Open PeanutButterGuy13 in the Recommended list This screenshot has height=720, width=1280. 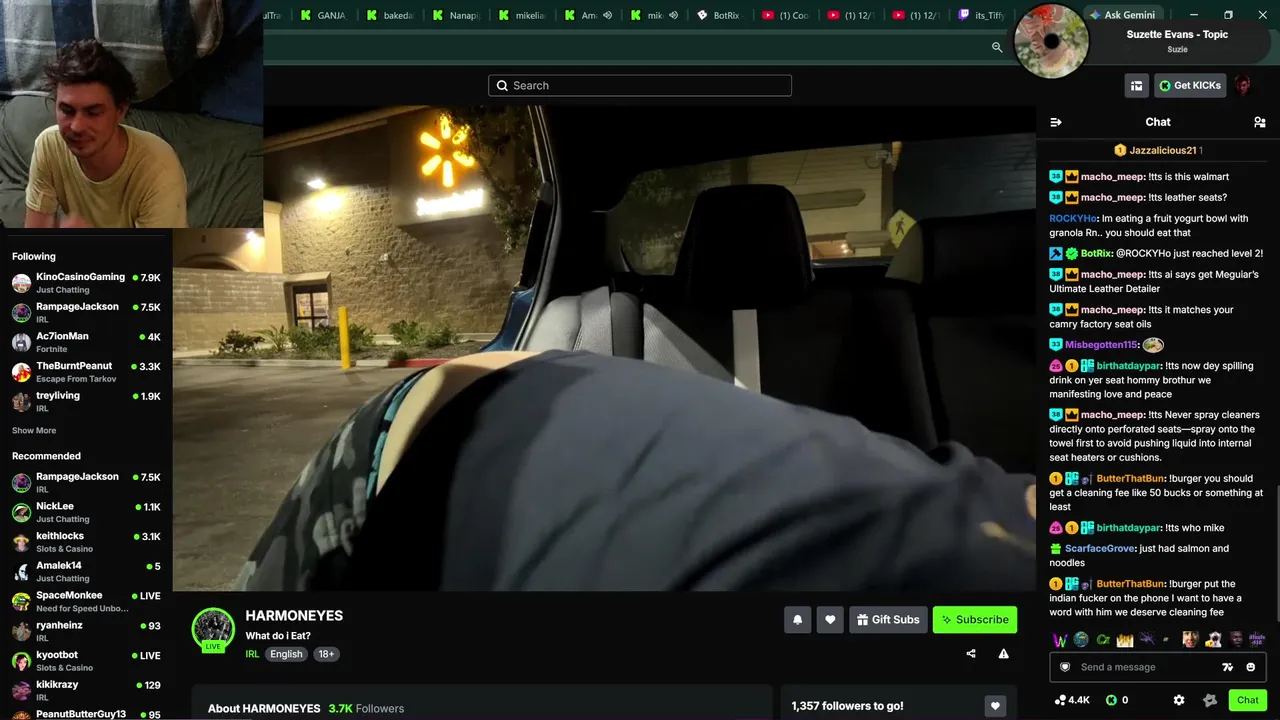pos(86,714)
